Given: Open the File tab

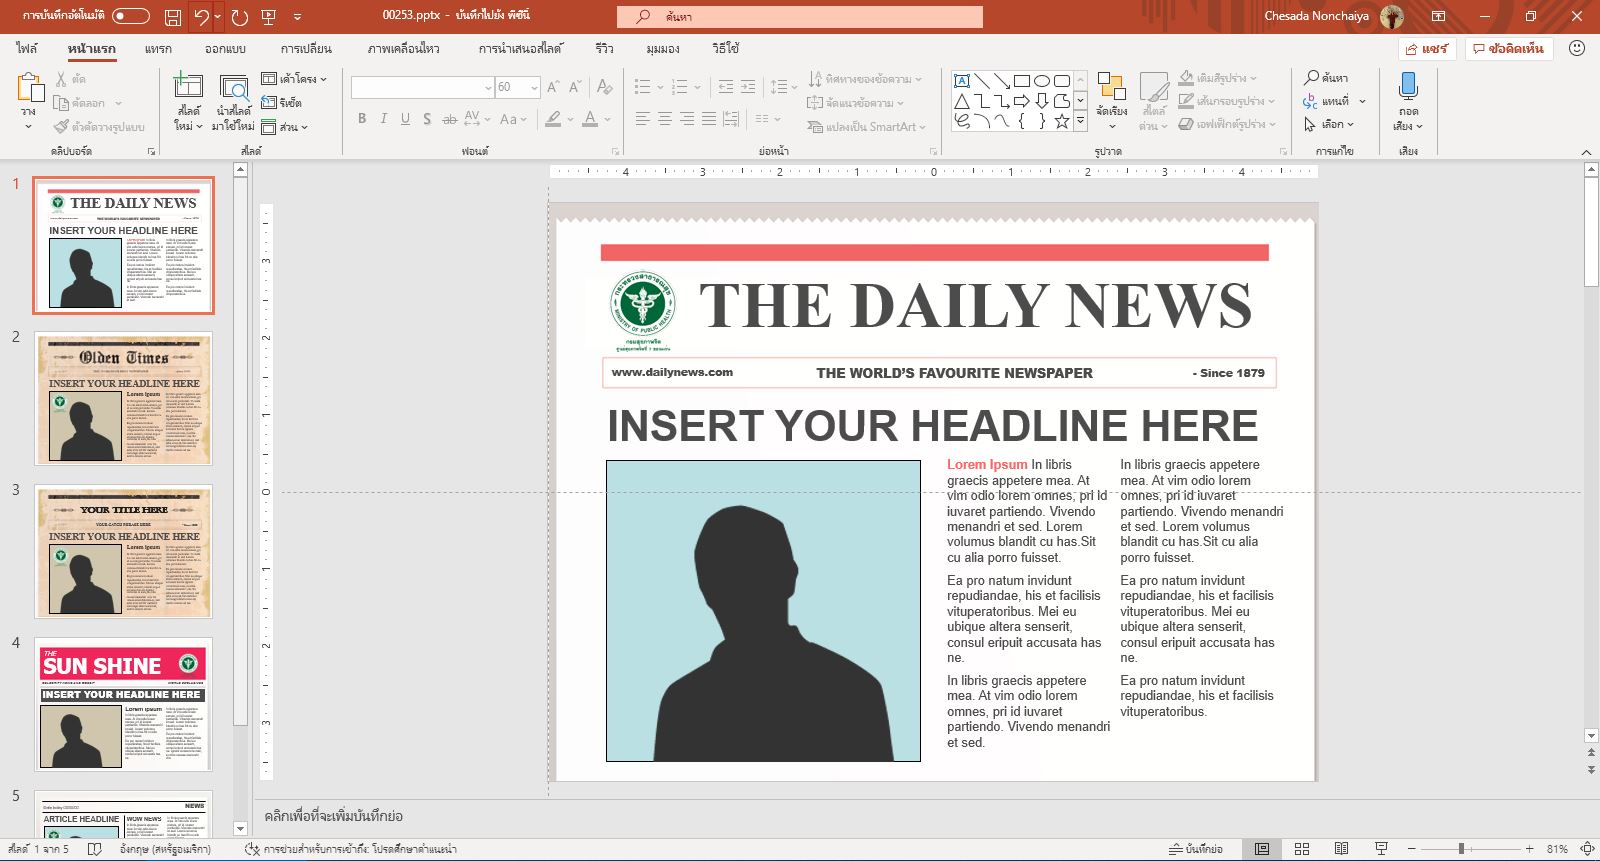Looking at the screenshot, I should [27, 48].
